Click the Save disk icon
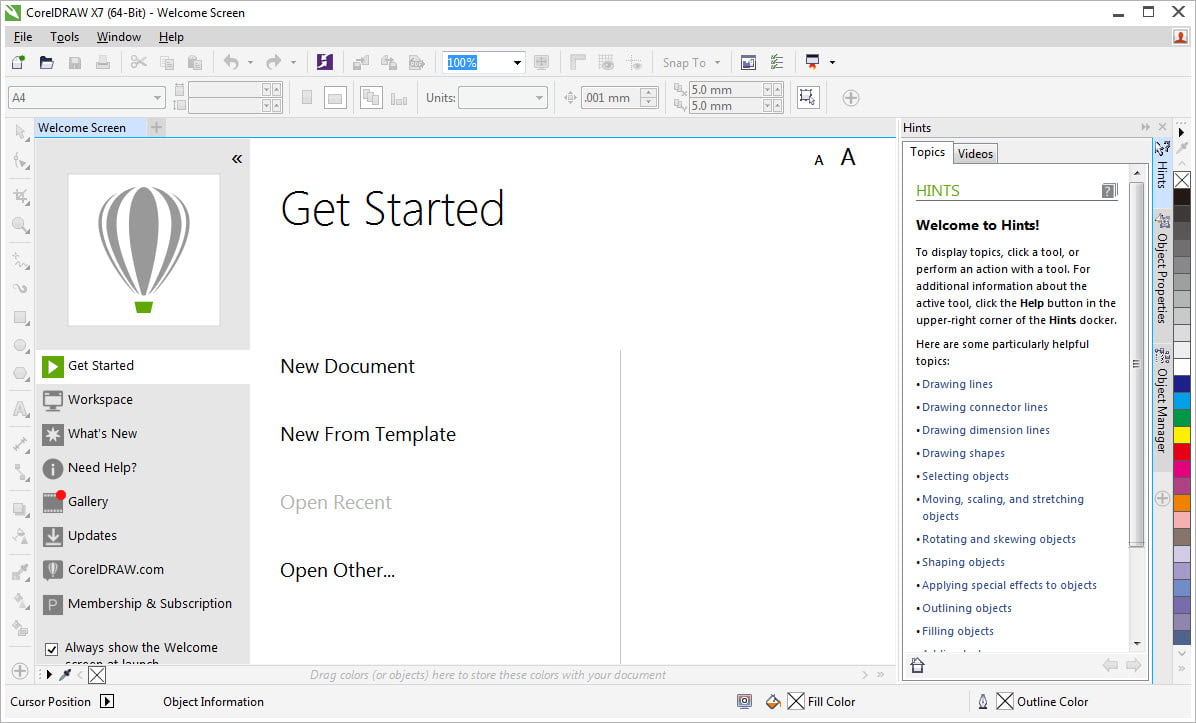The width and height of the screenshot is (1196, 723). pyautogui.click(x=75, y=63)
